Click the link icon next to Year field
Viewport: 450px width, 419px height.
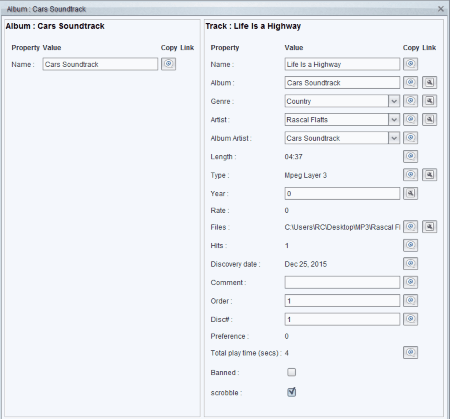(410, 193)
